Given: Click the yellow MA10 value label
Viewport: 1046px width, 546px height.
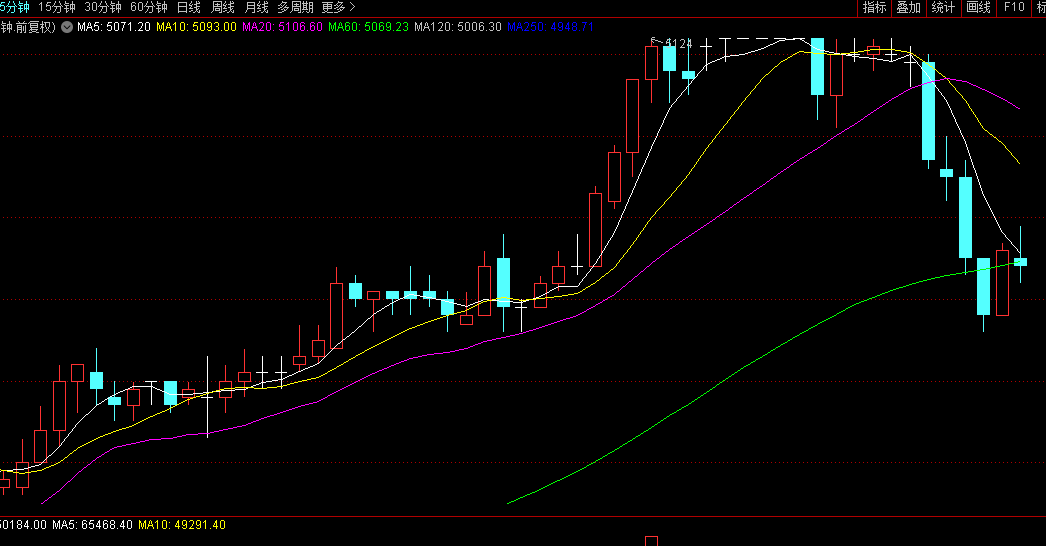Looking at the screenshot, I should pyautogui.click(x=196, y=27).
